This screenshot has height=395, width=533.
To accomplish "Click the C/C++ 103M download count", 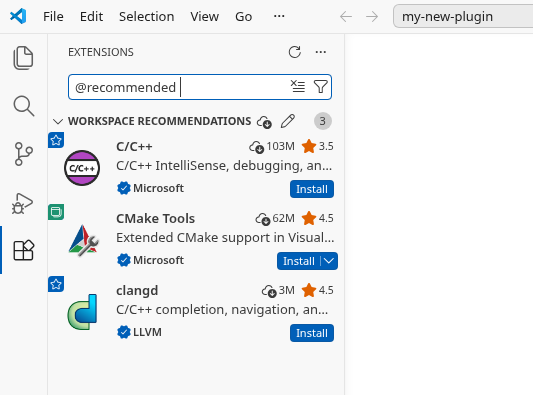I will (272, 147).
